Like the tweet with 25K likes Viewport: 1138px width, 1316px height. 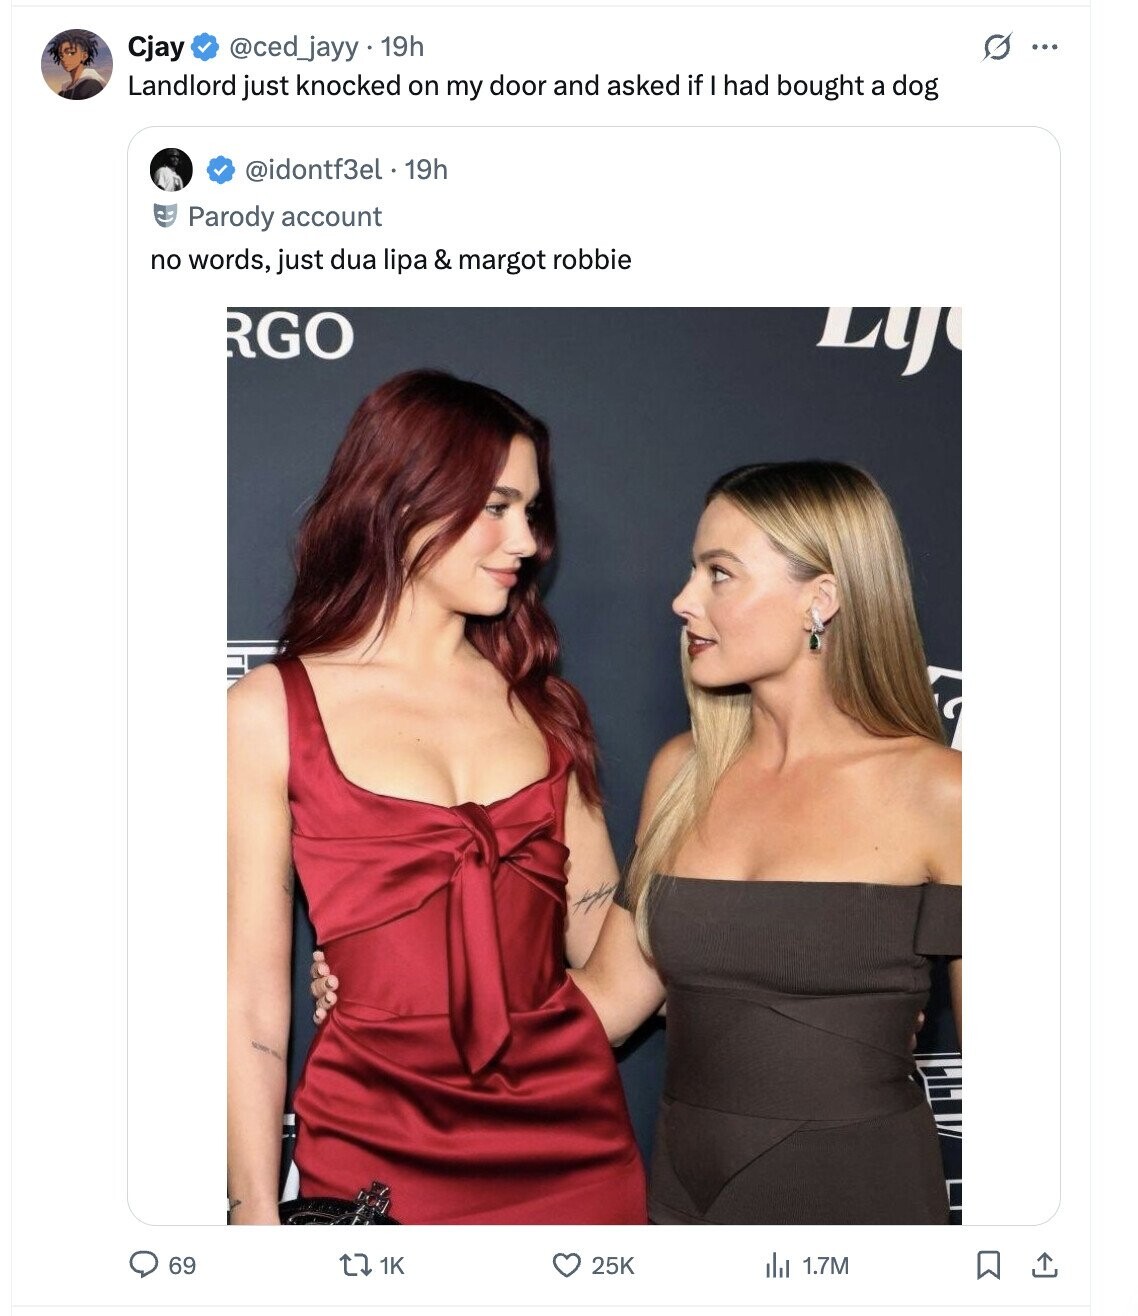[567, 1265]
